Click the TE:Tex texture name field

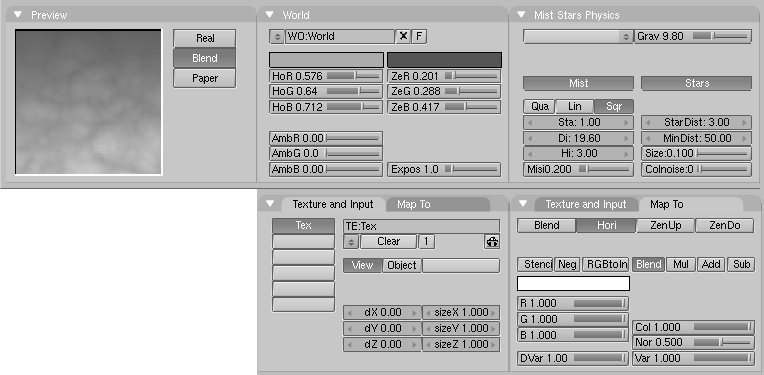421,226
